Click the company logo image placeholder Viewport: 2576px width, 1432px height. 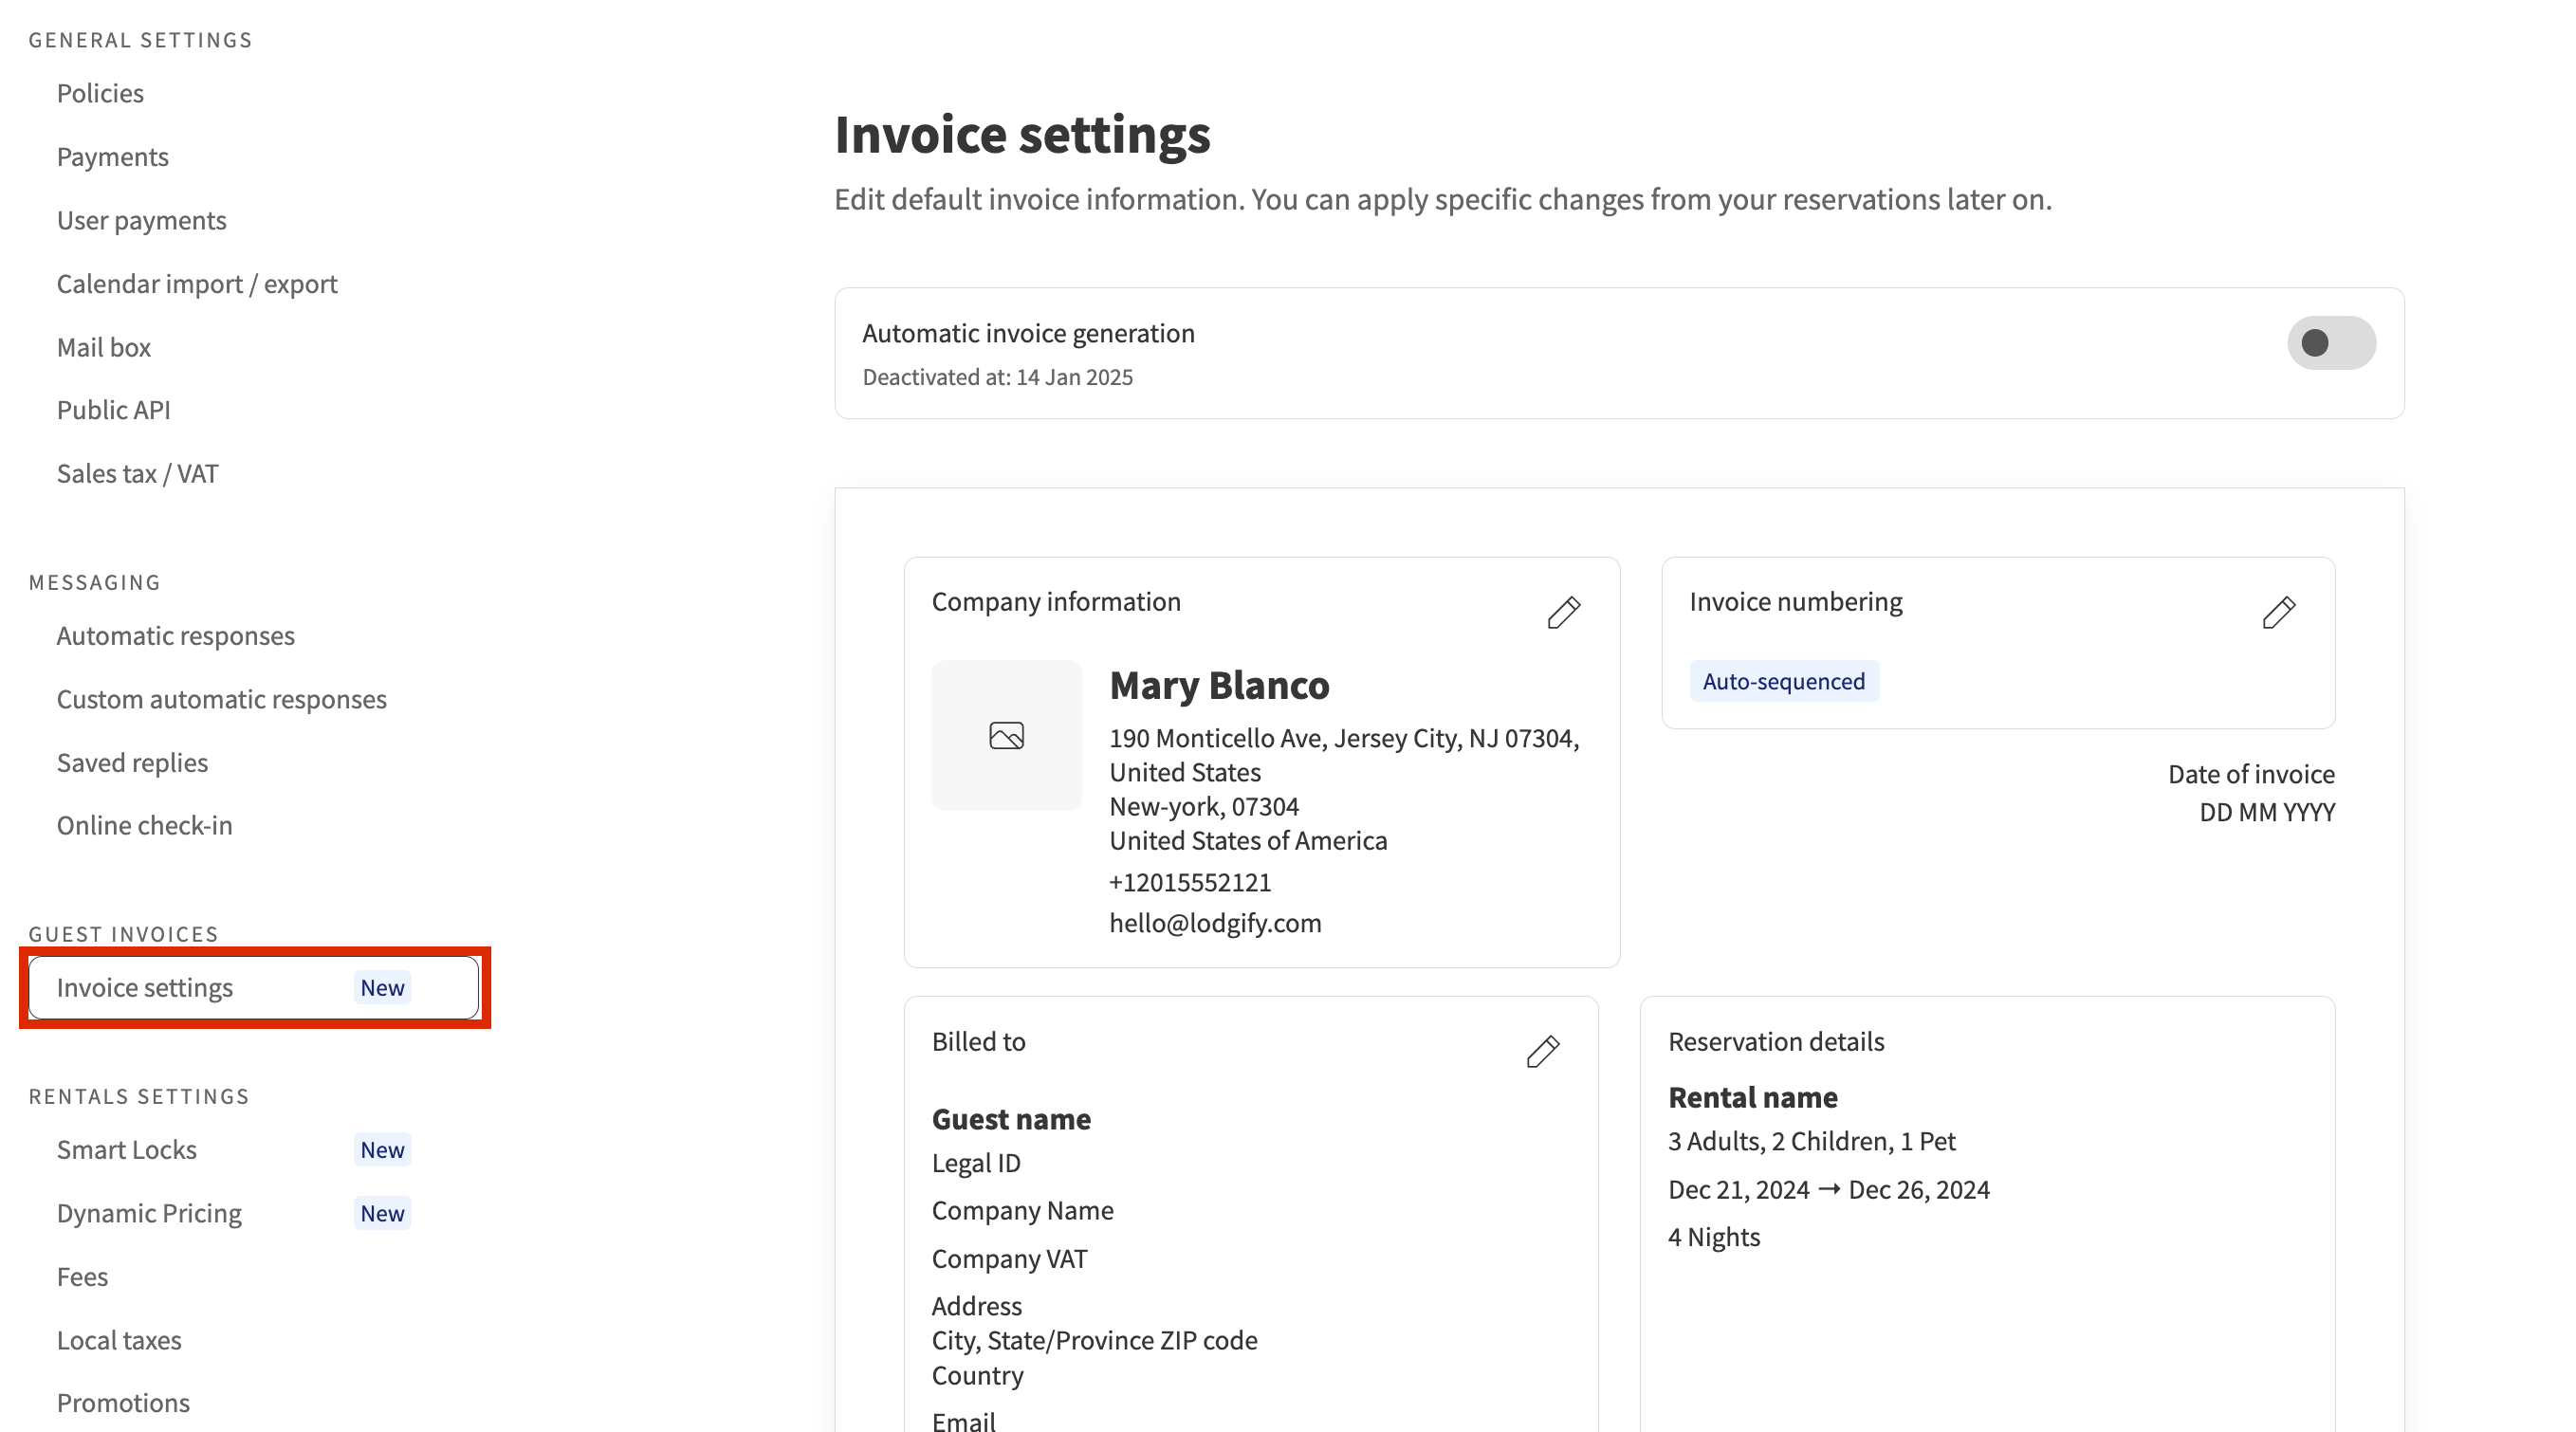coord(1006,735)
